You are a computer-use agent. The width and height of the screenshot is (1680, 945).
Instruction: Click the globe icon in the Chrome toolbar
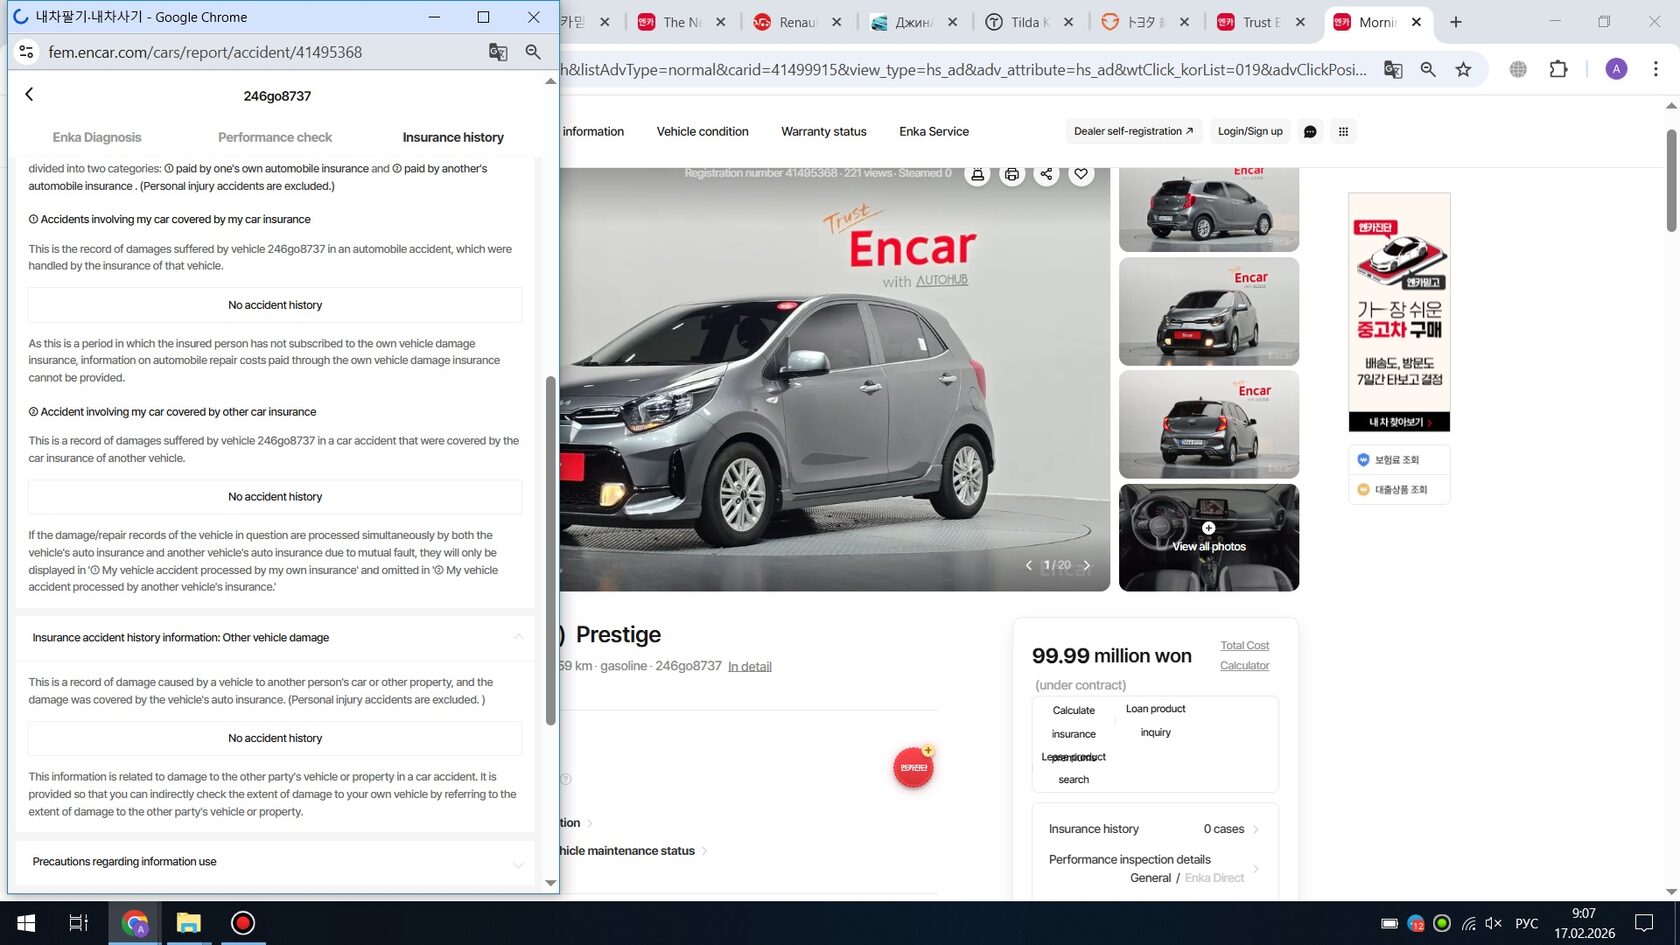point(1518,69)
